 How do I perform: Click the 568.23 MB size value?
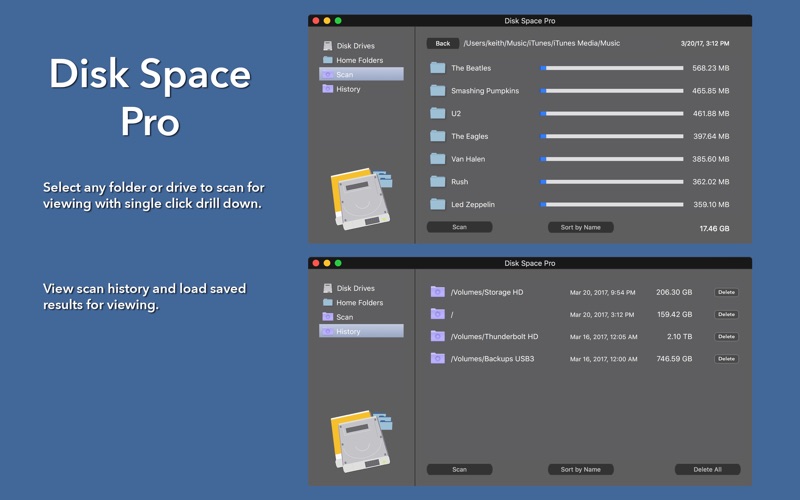pos(711,68)
